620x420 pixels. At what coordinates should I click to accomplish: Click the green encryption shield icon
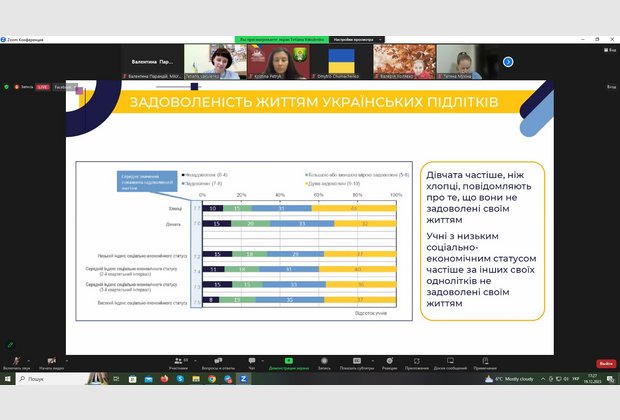(x=6, y=87)
